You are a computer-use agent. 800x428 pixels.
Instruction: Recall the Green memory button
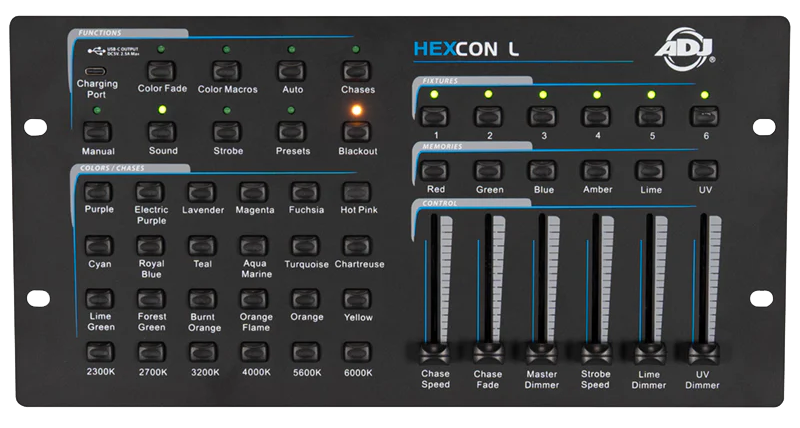(x=488, y=171)
